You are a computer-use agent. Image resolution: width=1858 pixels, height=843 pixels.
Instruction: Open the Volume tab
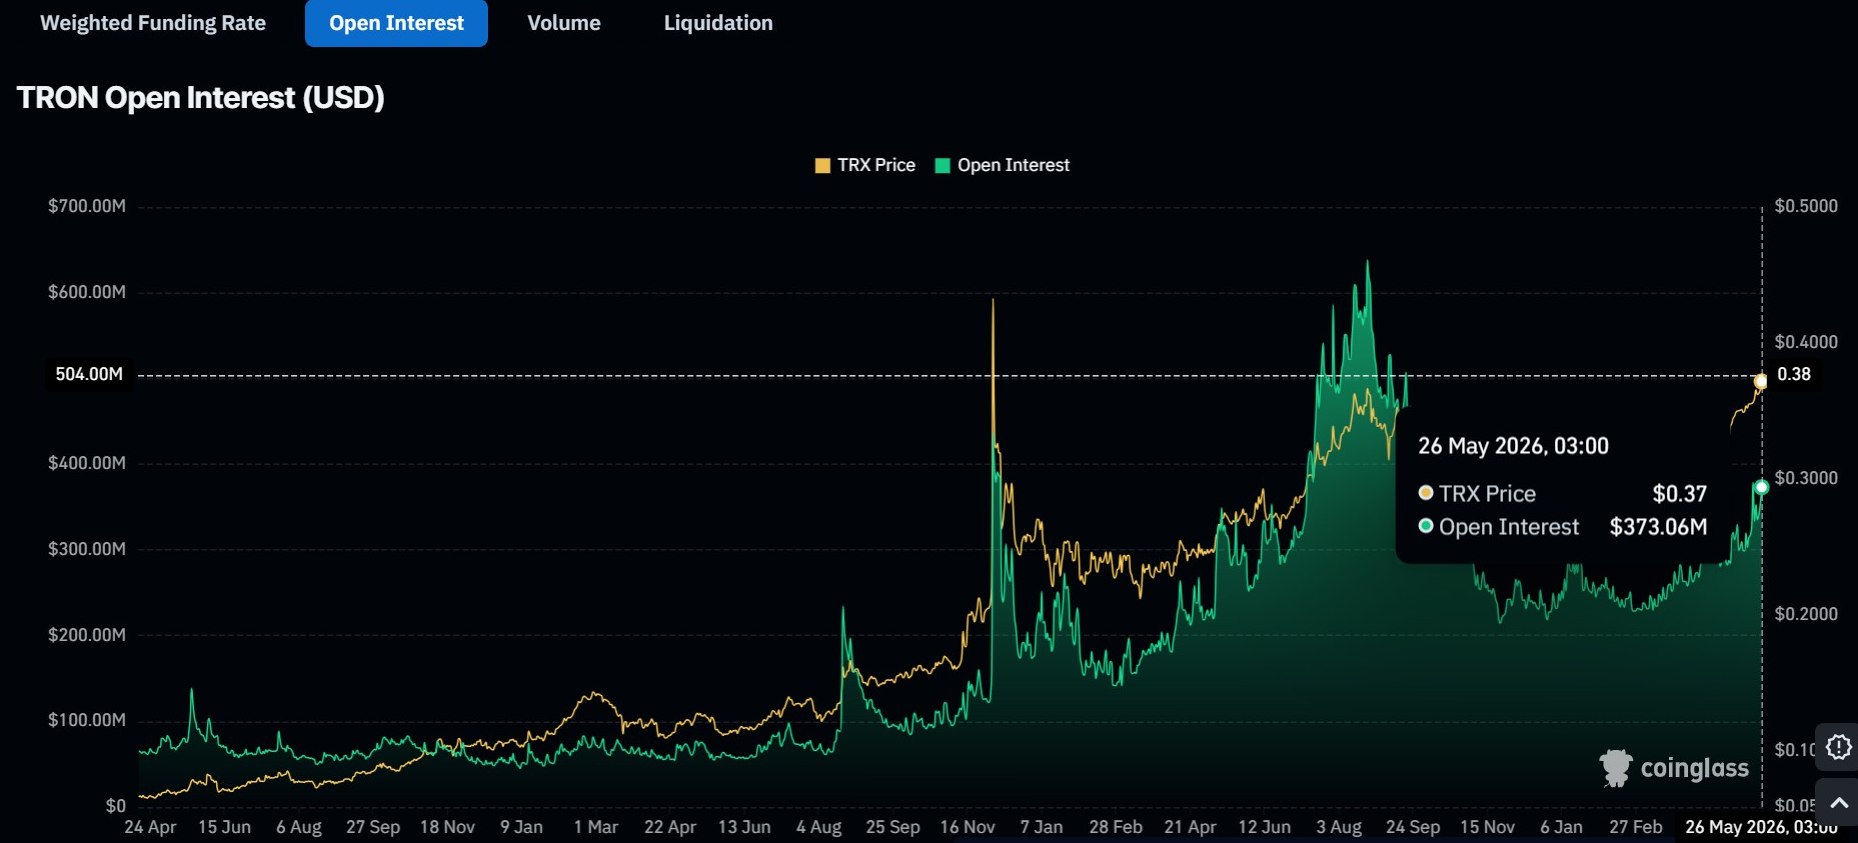(564, 23)
